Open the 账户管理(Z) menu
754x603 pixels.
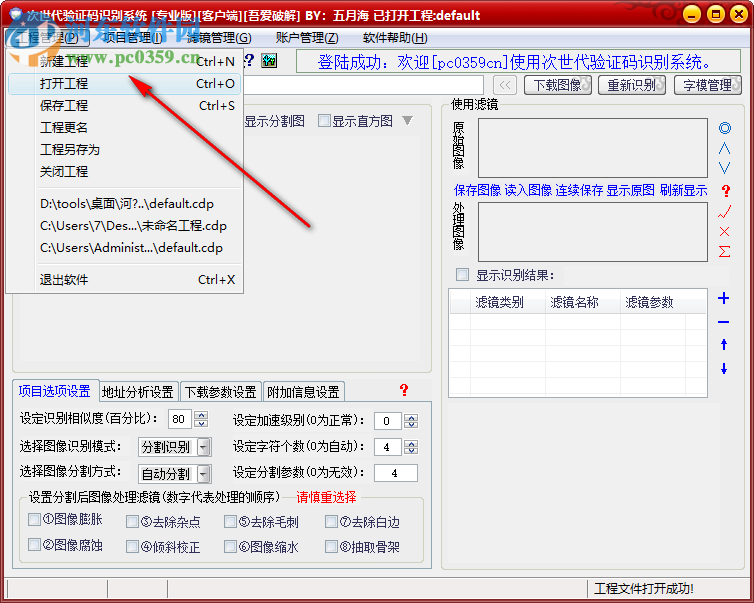click(307, 38)
